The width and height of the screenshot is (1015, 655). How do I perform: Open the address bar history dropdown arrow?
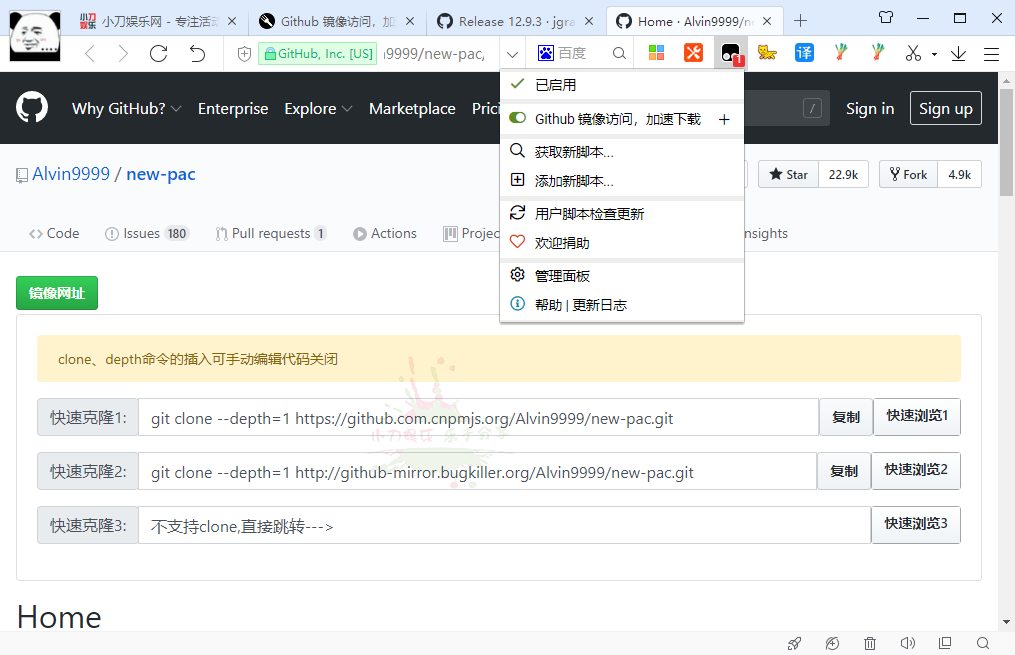pos(512,54)
